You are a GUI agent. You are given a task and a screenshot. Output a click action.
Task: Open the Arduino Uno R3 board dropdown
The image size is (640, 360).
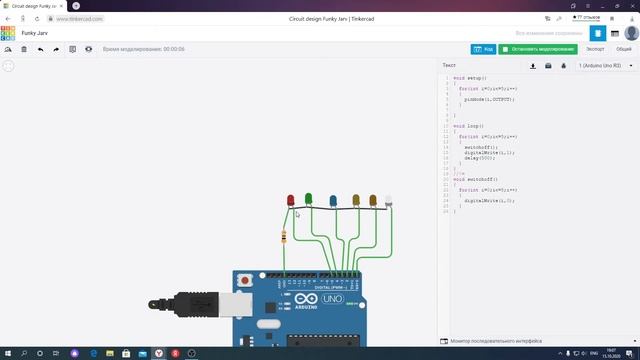click(606, 66)
